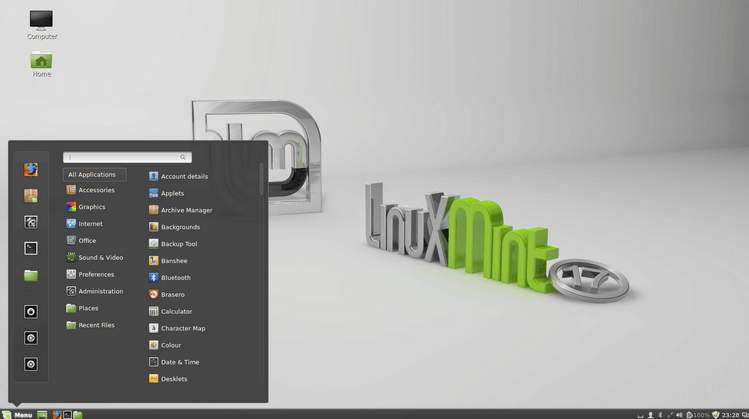Open Bluetooth settings from application list
Screen dimensions: 749x419
coord(170,278)
